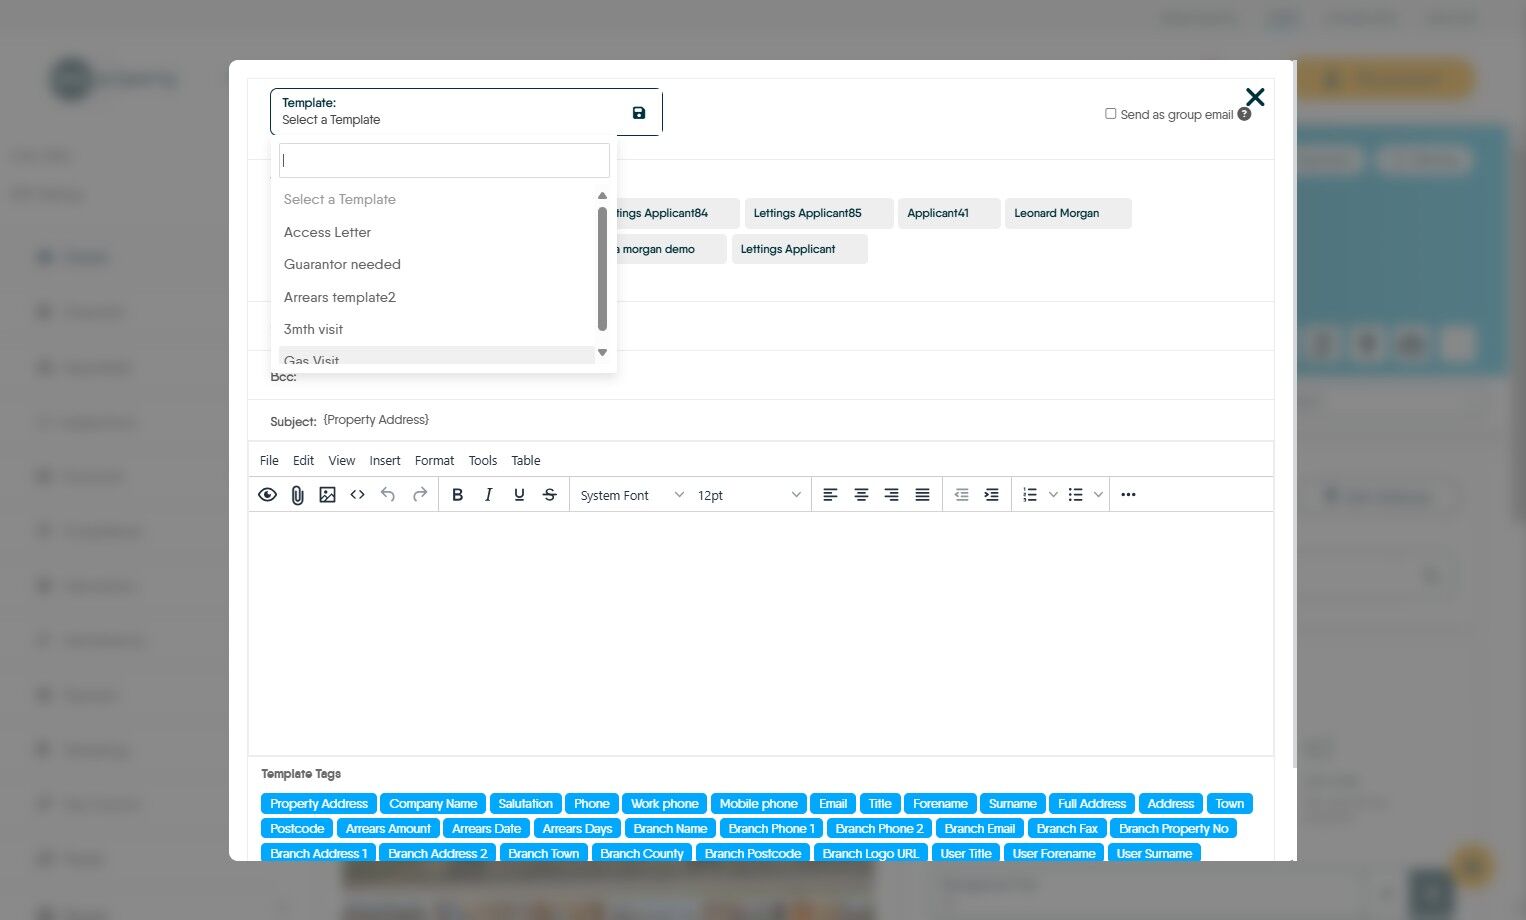Insert a bullet list
Screen dimensions: 1526x920
click(1075, 495)
